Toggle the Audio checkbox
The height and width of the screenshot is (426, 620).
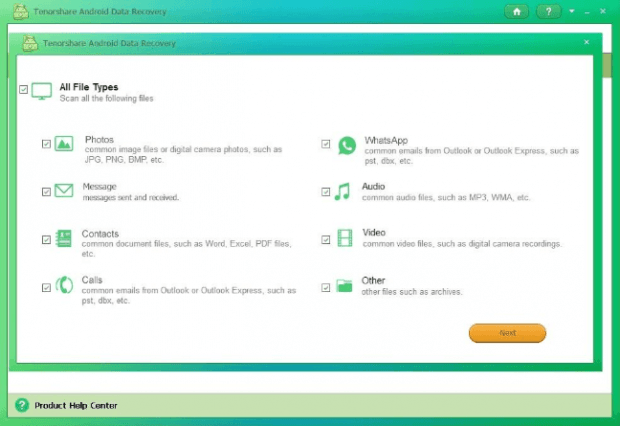click(325, 192)
